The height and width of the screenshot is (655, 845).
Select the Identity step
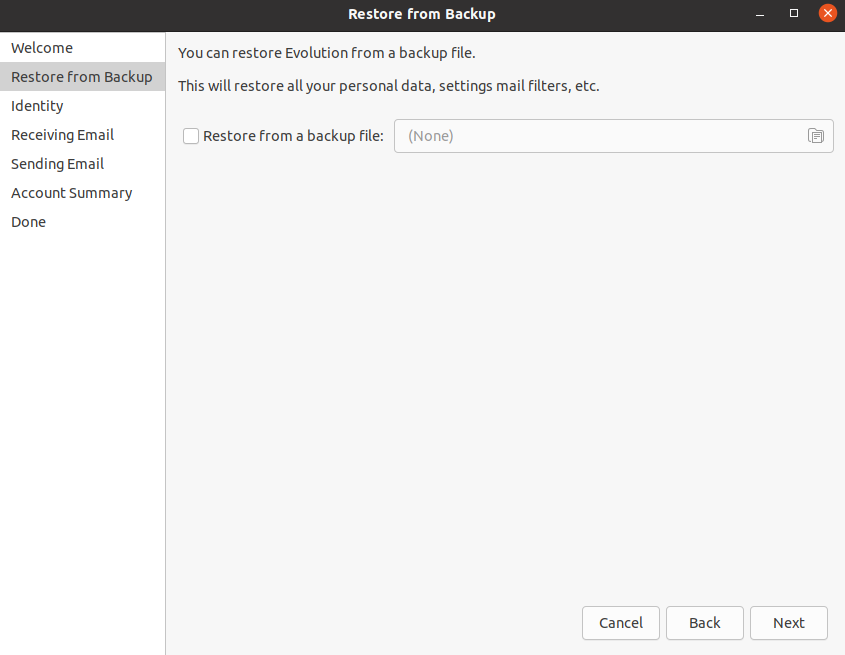tap(37, 106)
